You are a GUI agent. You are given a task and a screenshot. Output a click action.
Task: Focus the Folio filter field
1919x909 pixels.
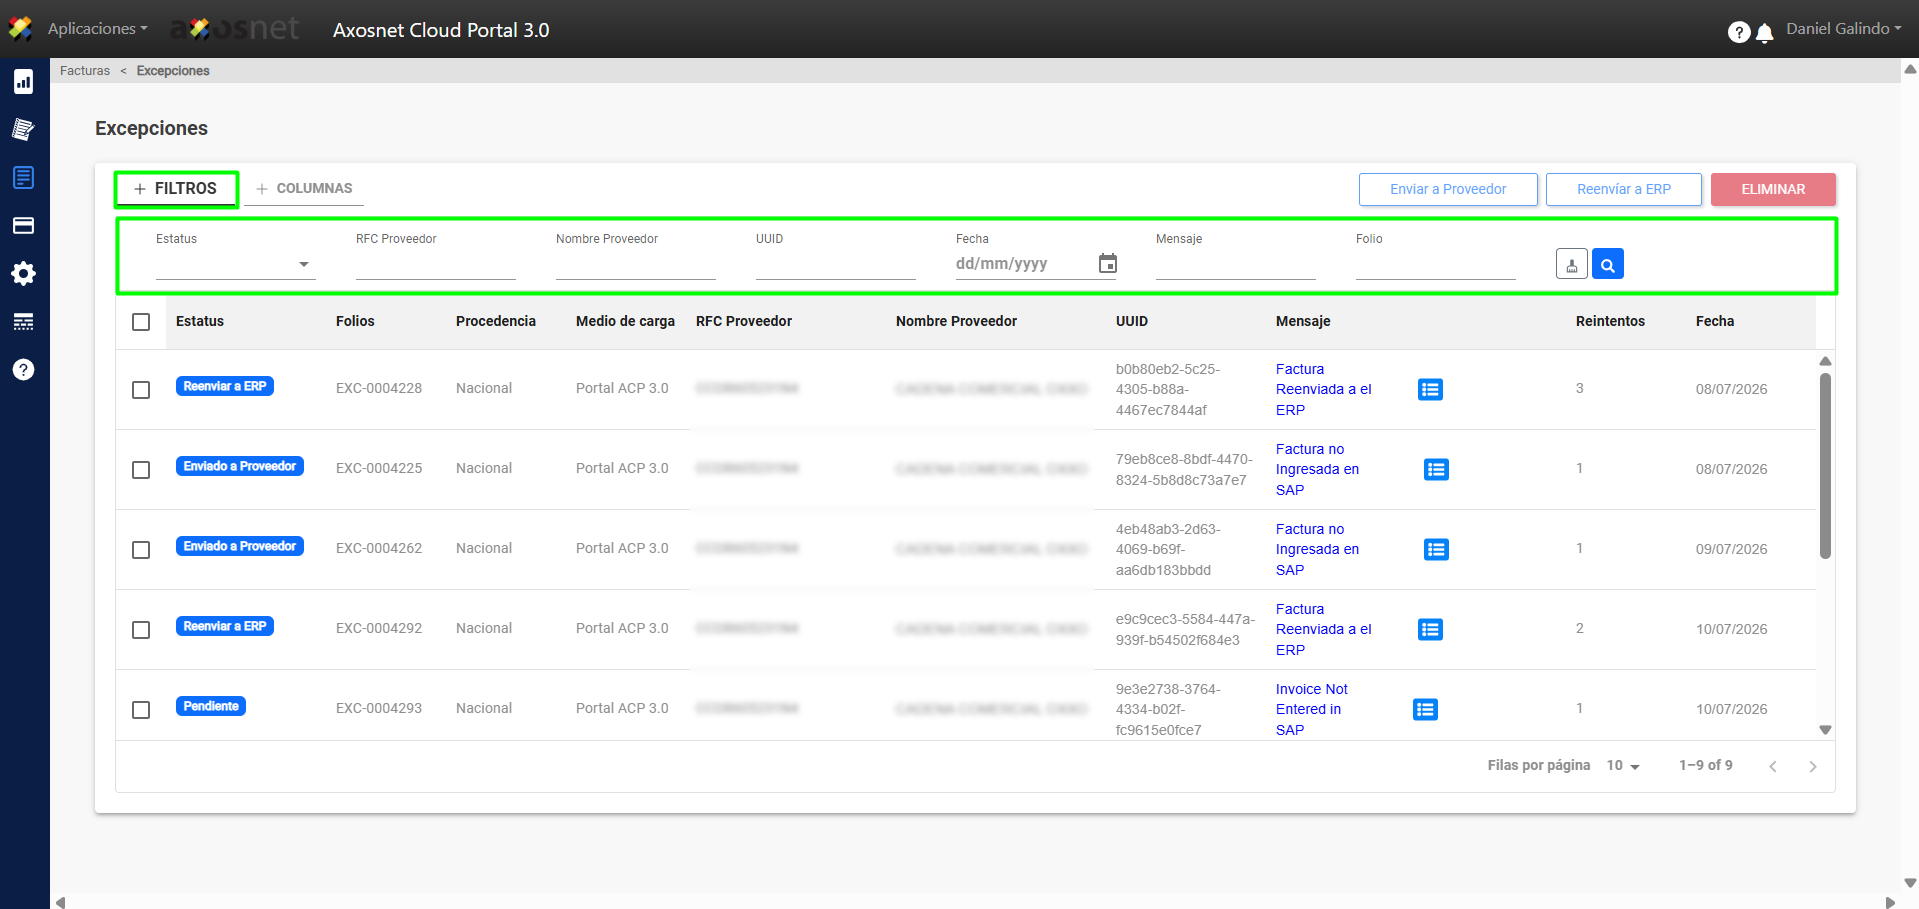click(x=1436, y=265)
